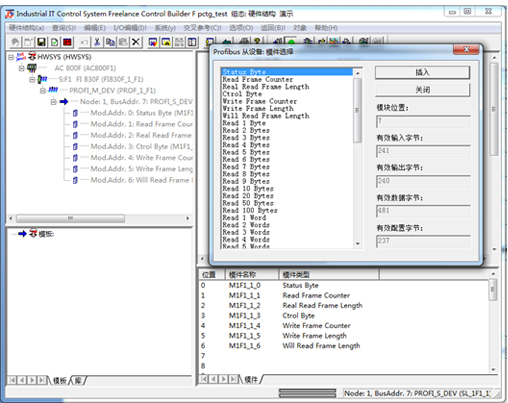Collapse the PROFI_M_DEV tree node
Image resolution: width=508 pixels, height=403 pixels.
coord(43,91)
